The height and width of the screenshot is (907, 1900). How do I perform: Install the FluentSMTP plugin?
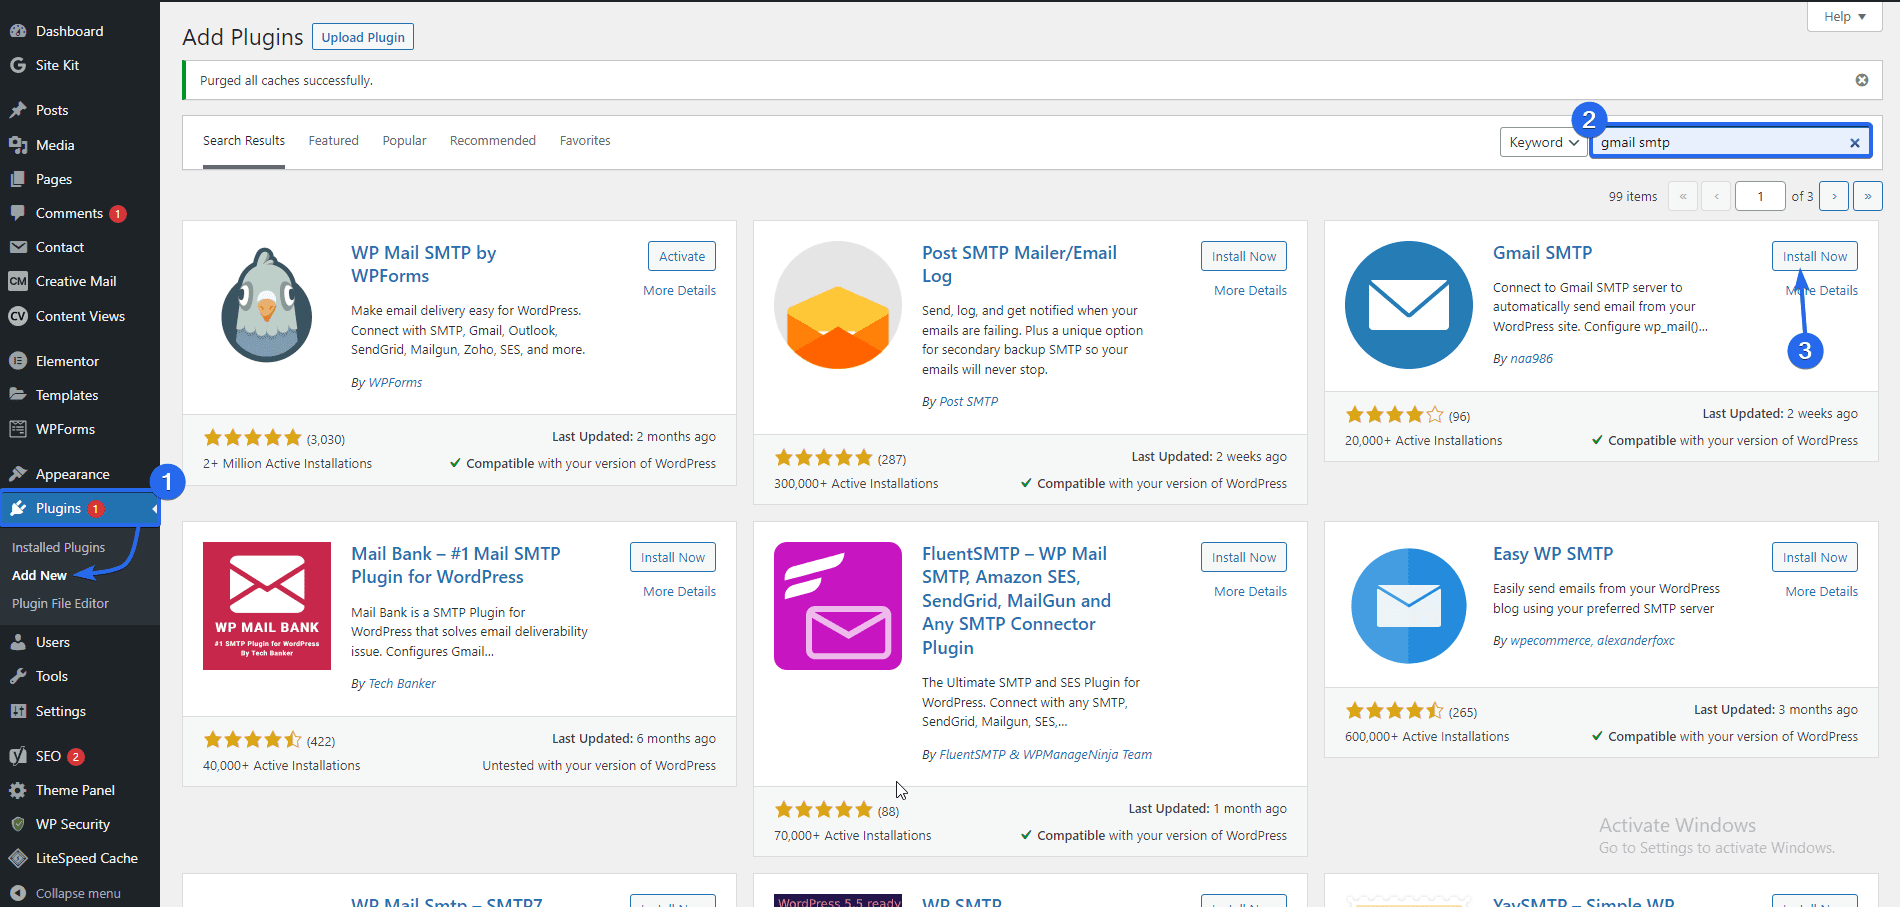(1244, 557)
